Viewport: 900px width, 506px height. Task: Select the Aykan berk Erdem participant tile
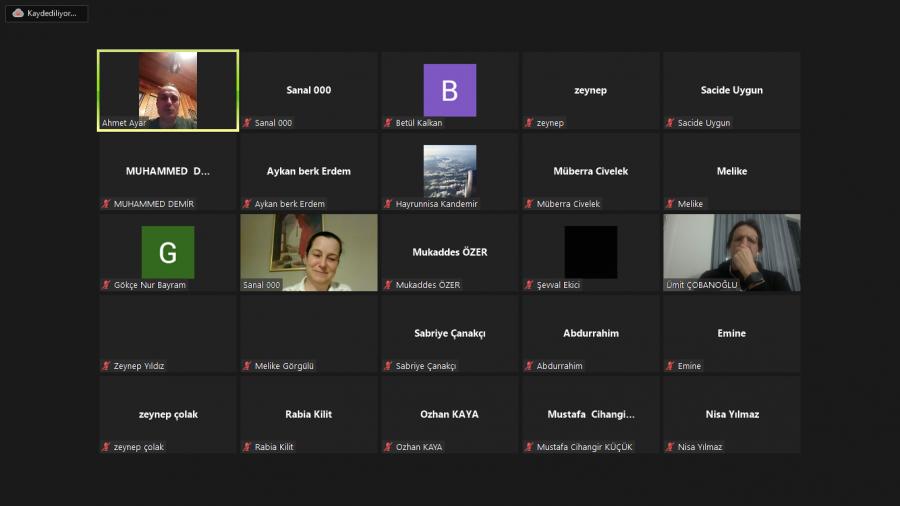coord(308,172)
